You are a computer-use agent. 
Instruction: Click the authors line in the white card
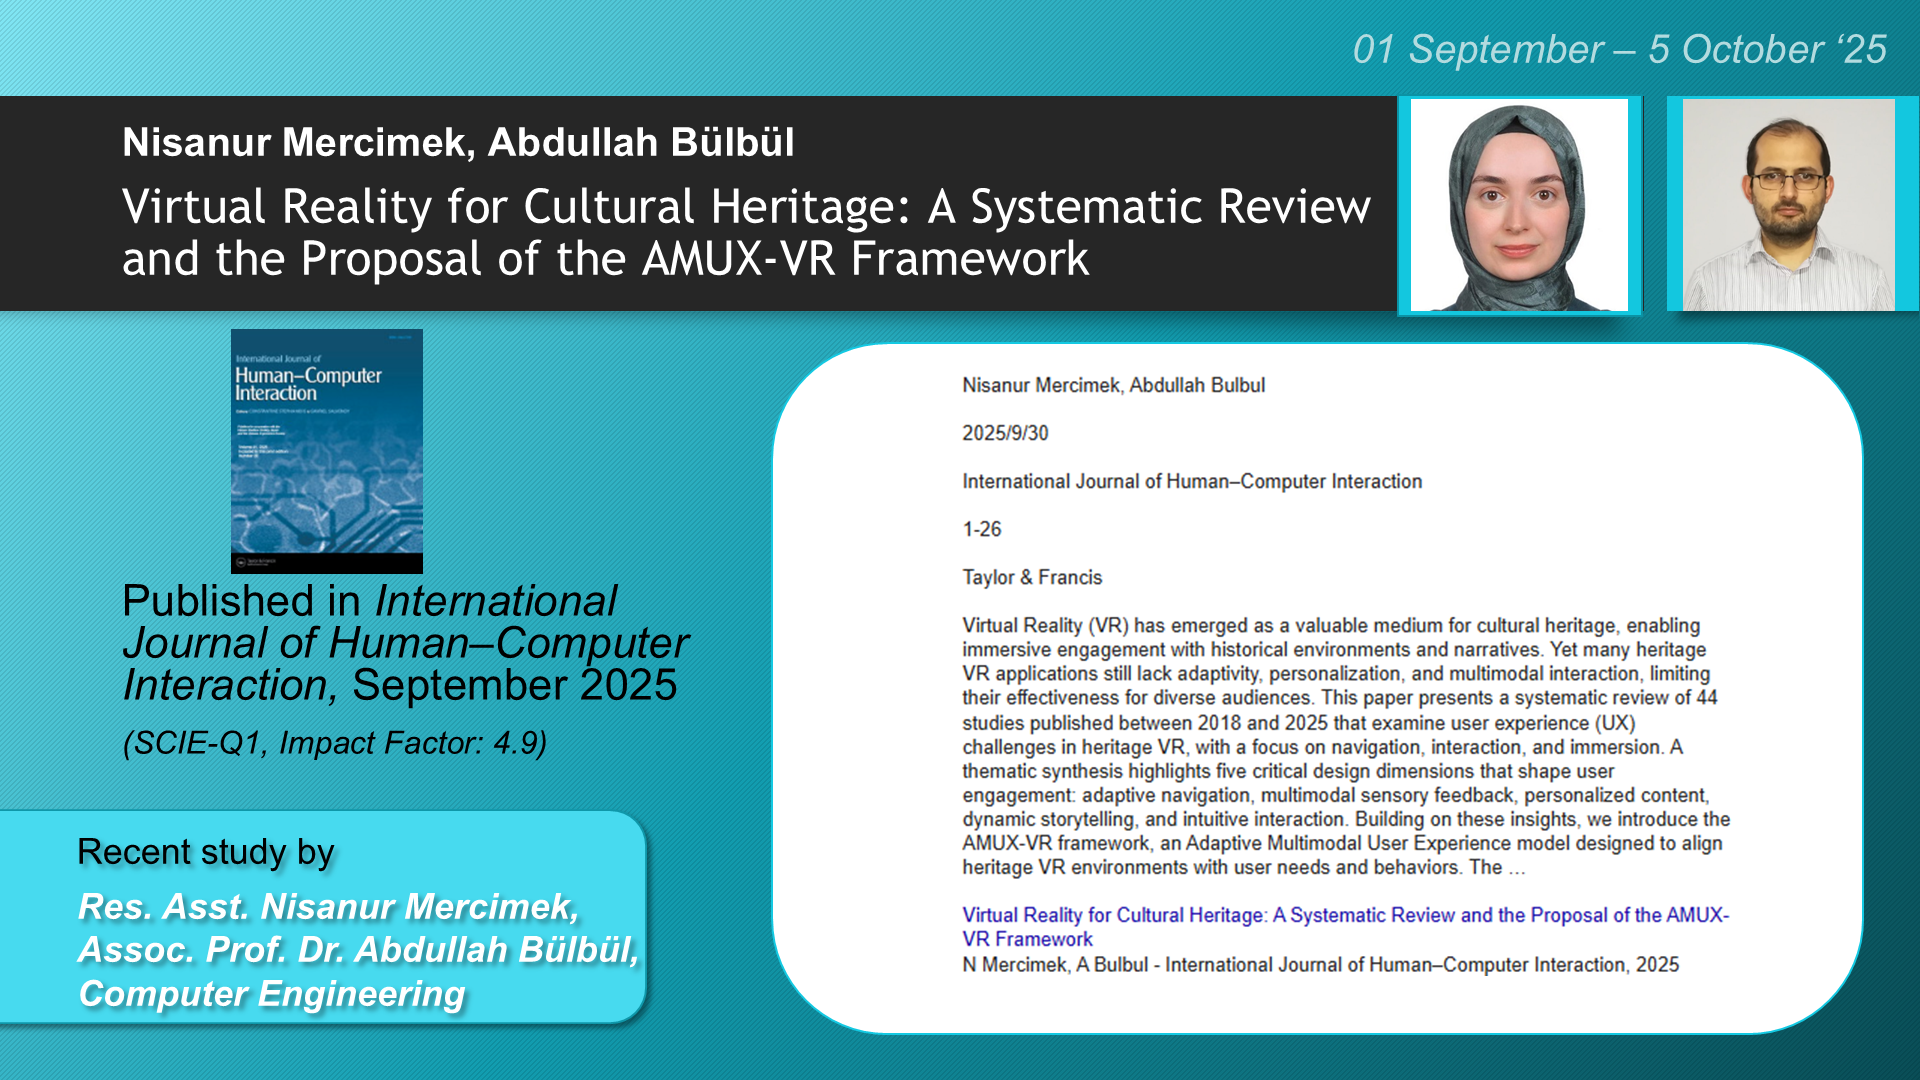(1113, 385)
